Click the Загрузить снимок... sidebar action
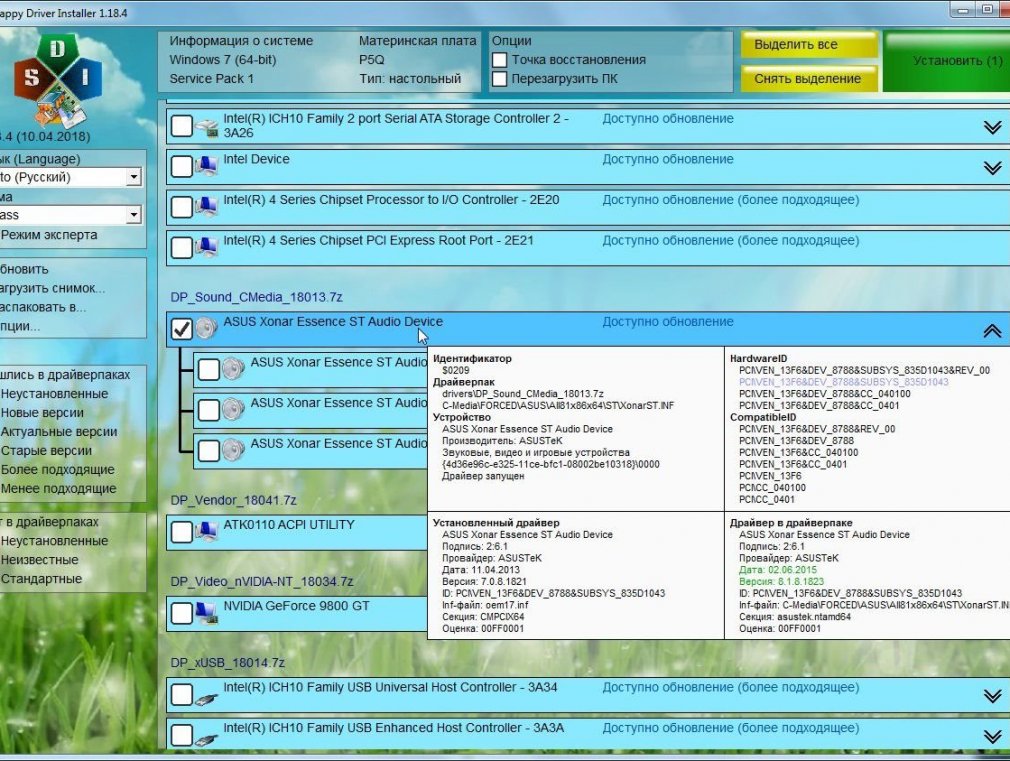This screenshot has width=1010, height=761. [x=53, y=288]
